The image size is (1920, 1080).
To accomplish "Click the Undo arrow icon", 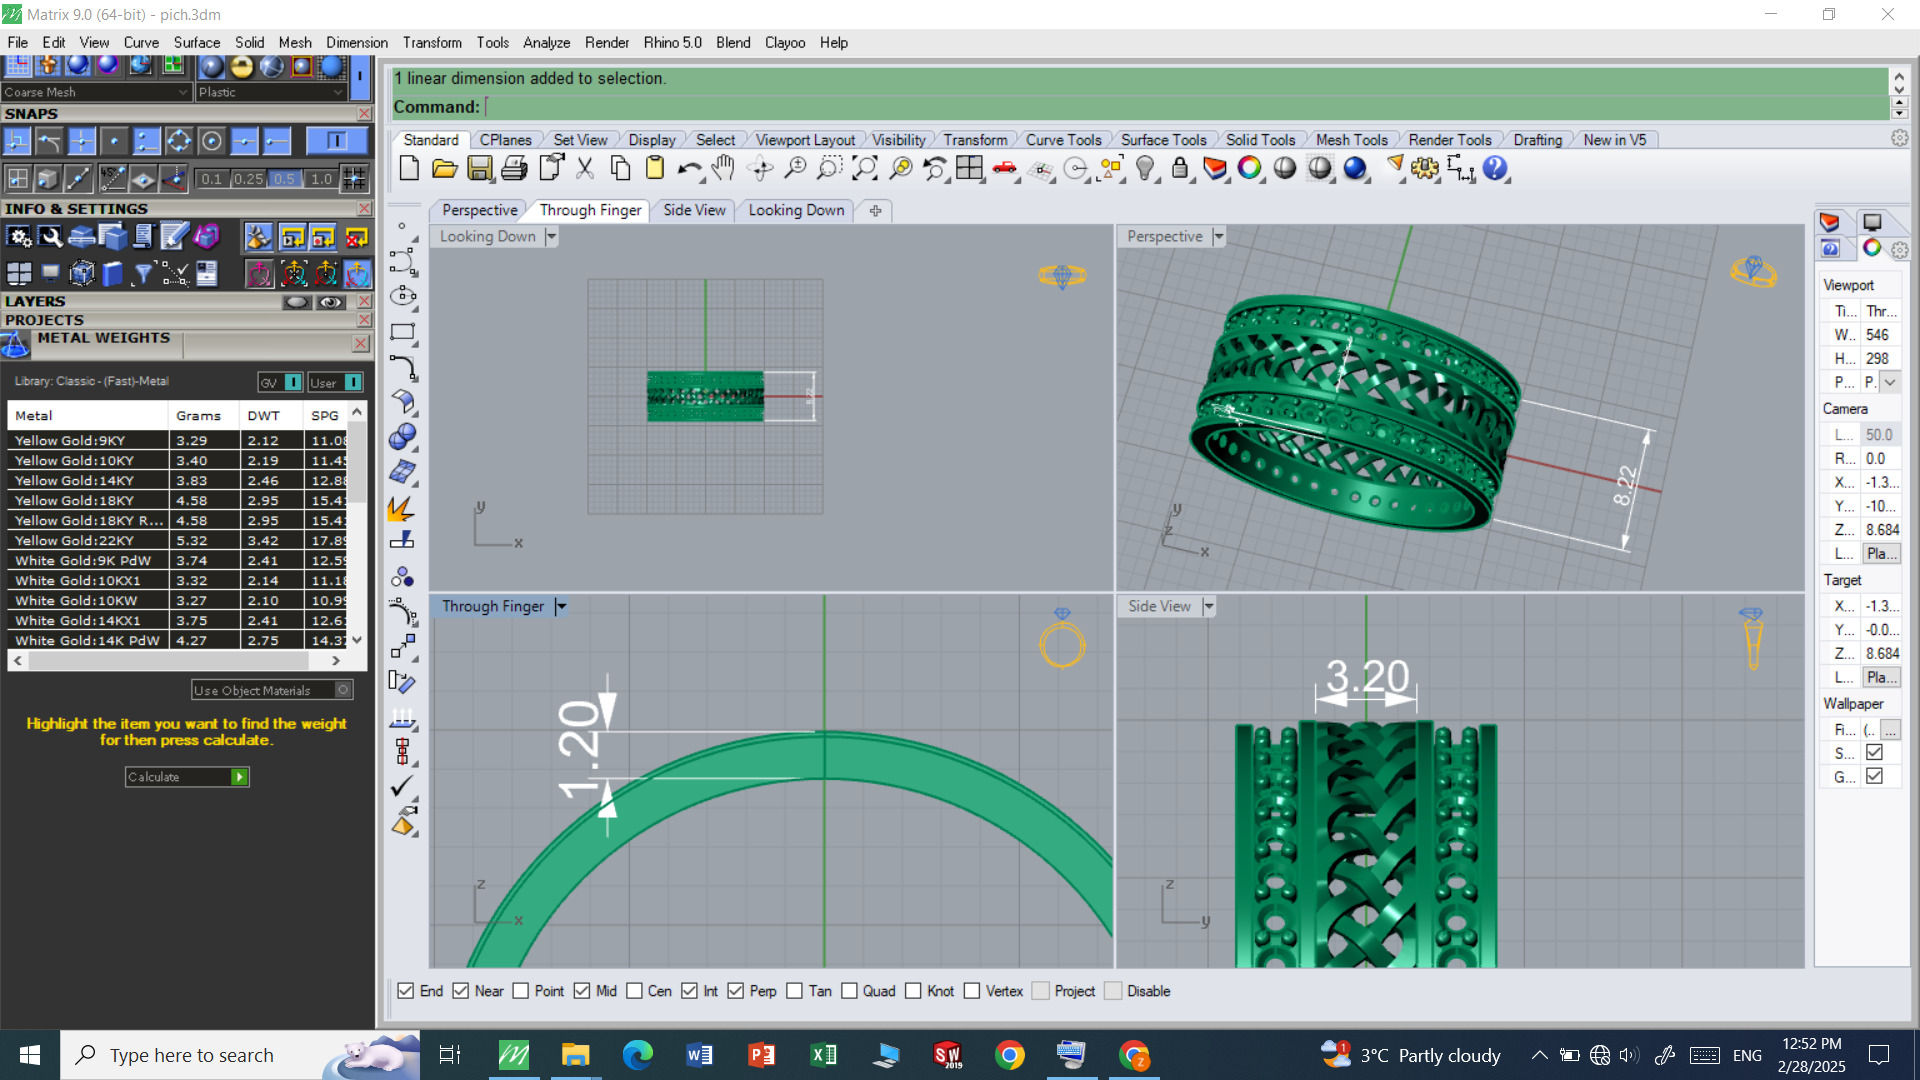I will click(x=689, y=168).
